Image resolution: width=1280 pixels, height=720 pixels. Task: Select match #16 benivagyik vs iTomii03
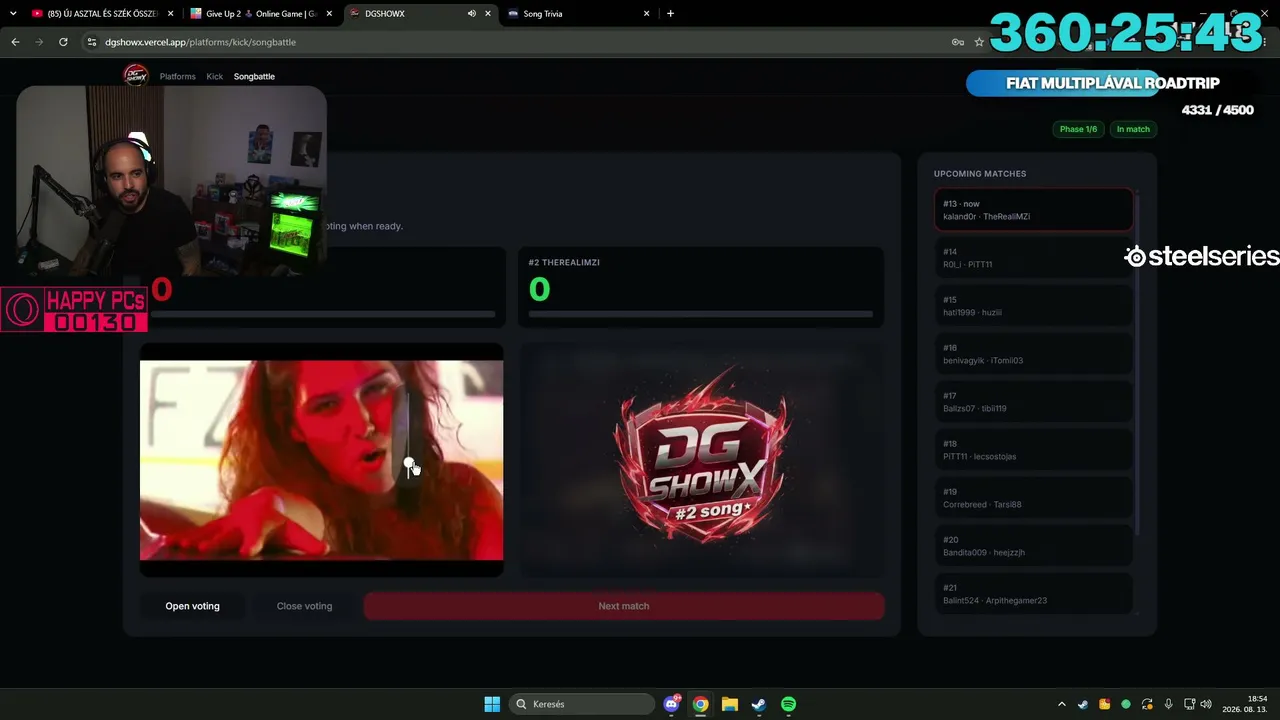1034,354
